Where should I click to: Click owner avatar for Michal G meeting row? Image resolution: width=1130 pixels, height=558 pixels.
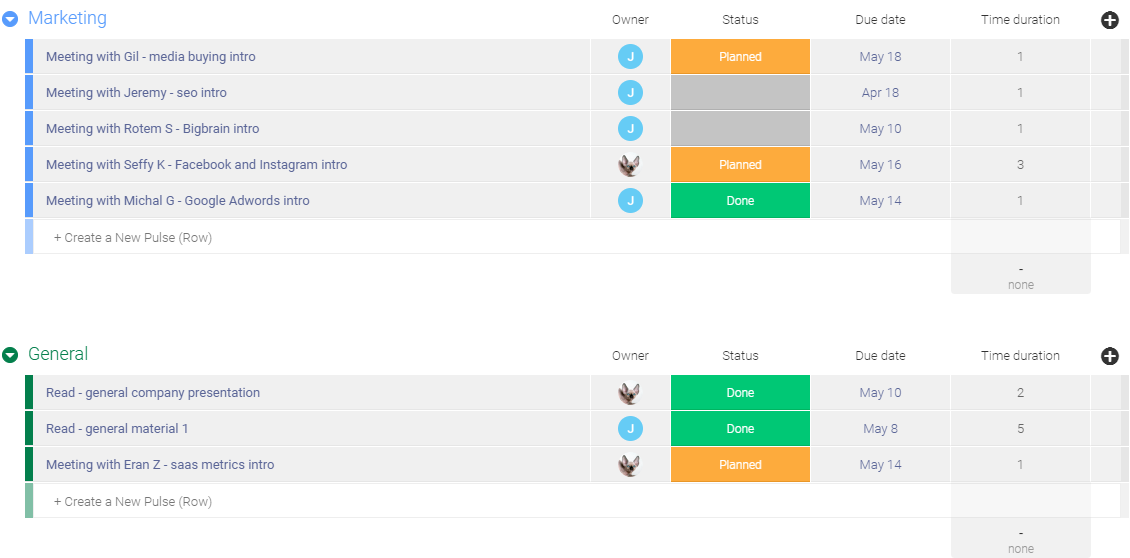coord(630,201)
